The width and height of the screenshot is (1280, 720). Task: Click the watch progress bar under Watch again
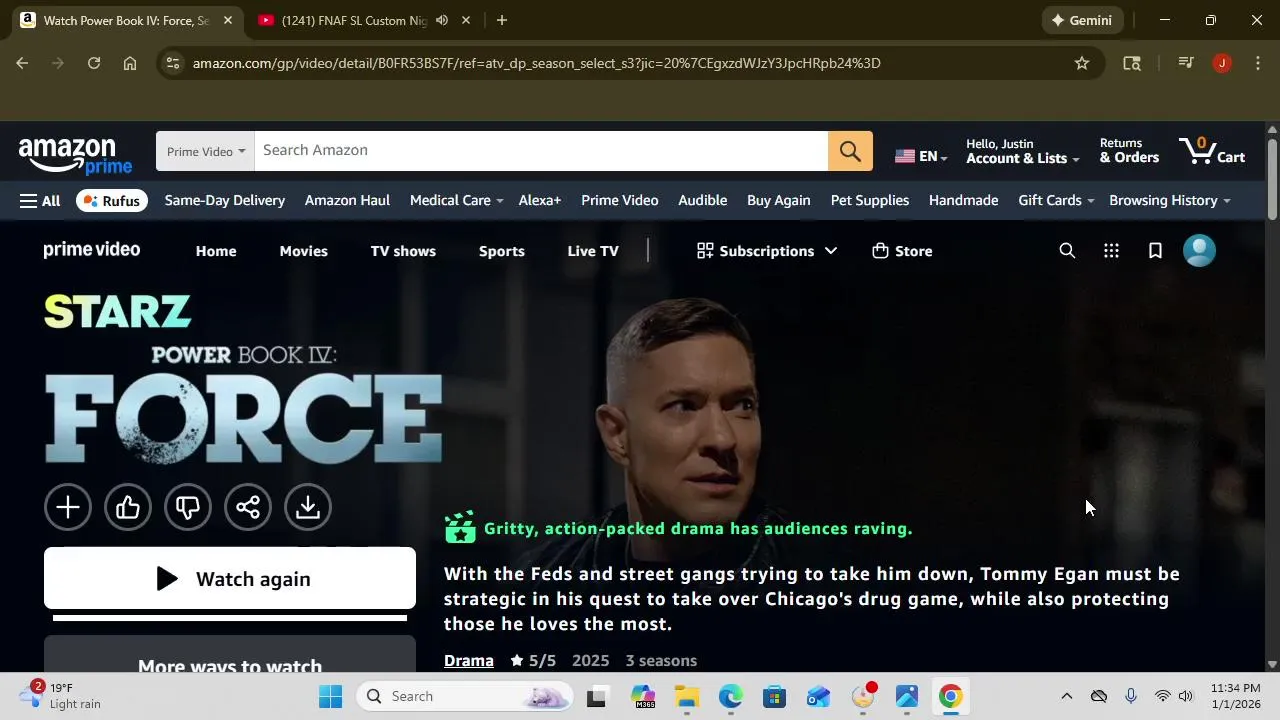tap(230, 618)
